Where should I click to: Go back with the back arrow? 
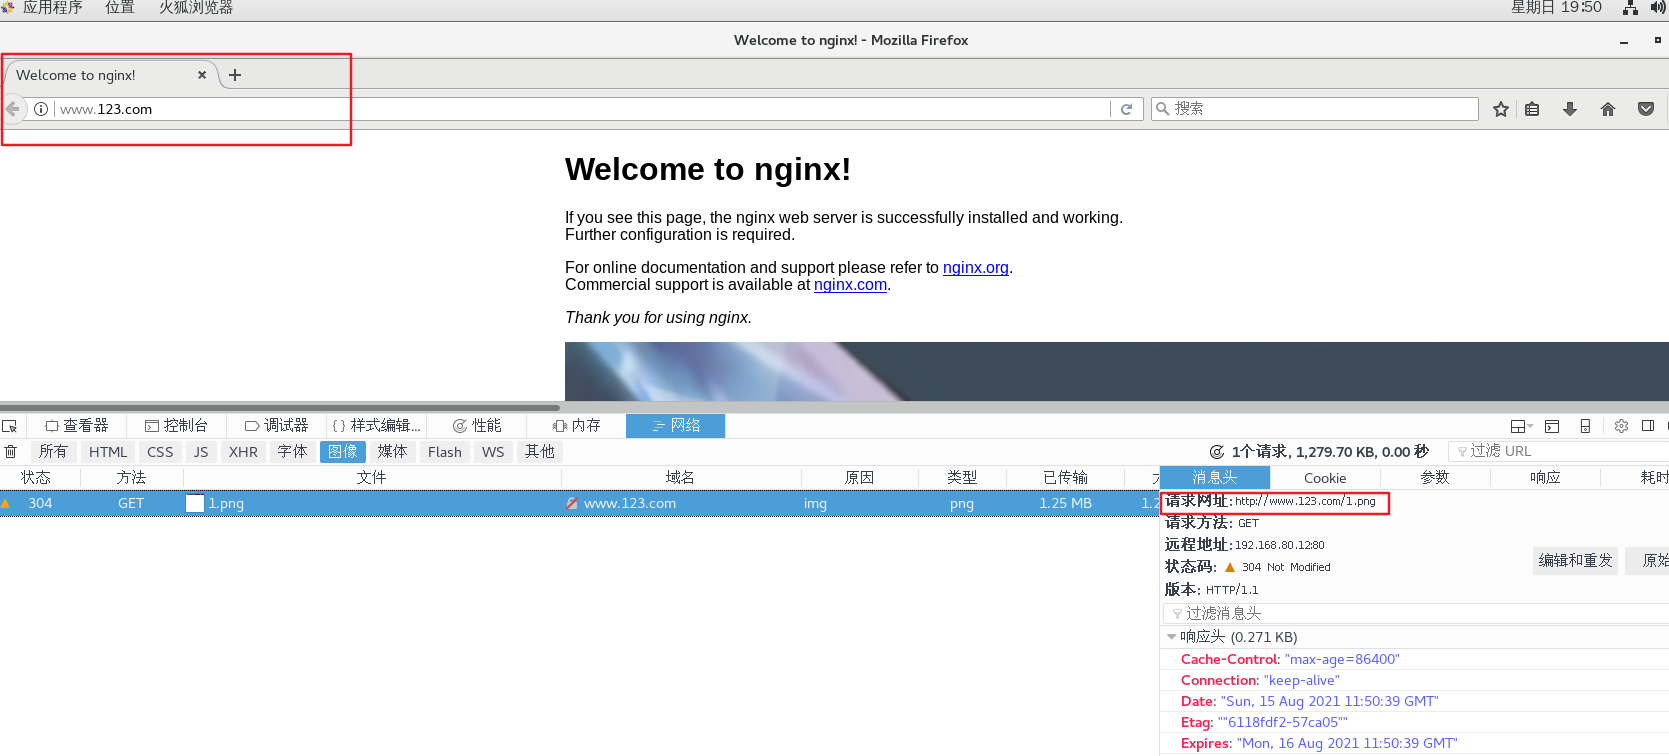coord(13,109)
